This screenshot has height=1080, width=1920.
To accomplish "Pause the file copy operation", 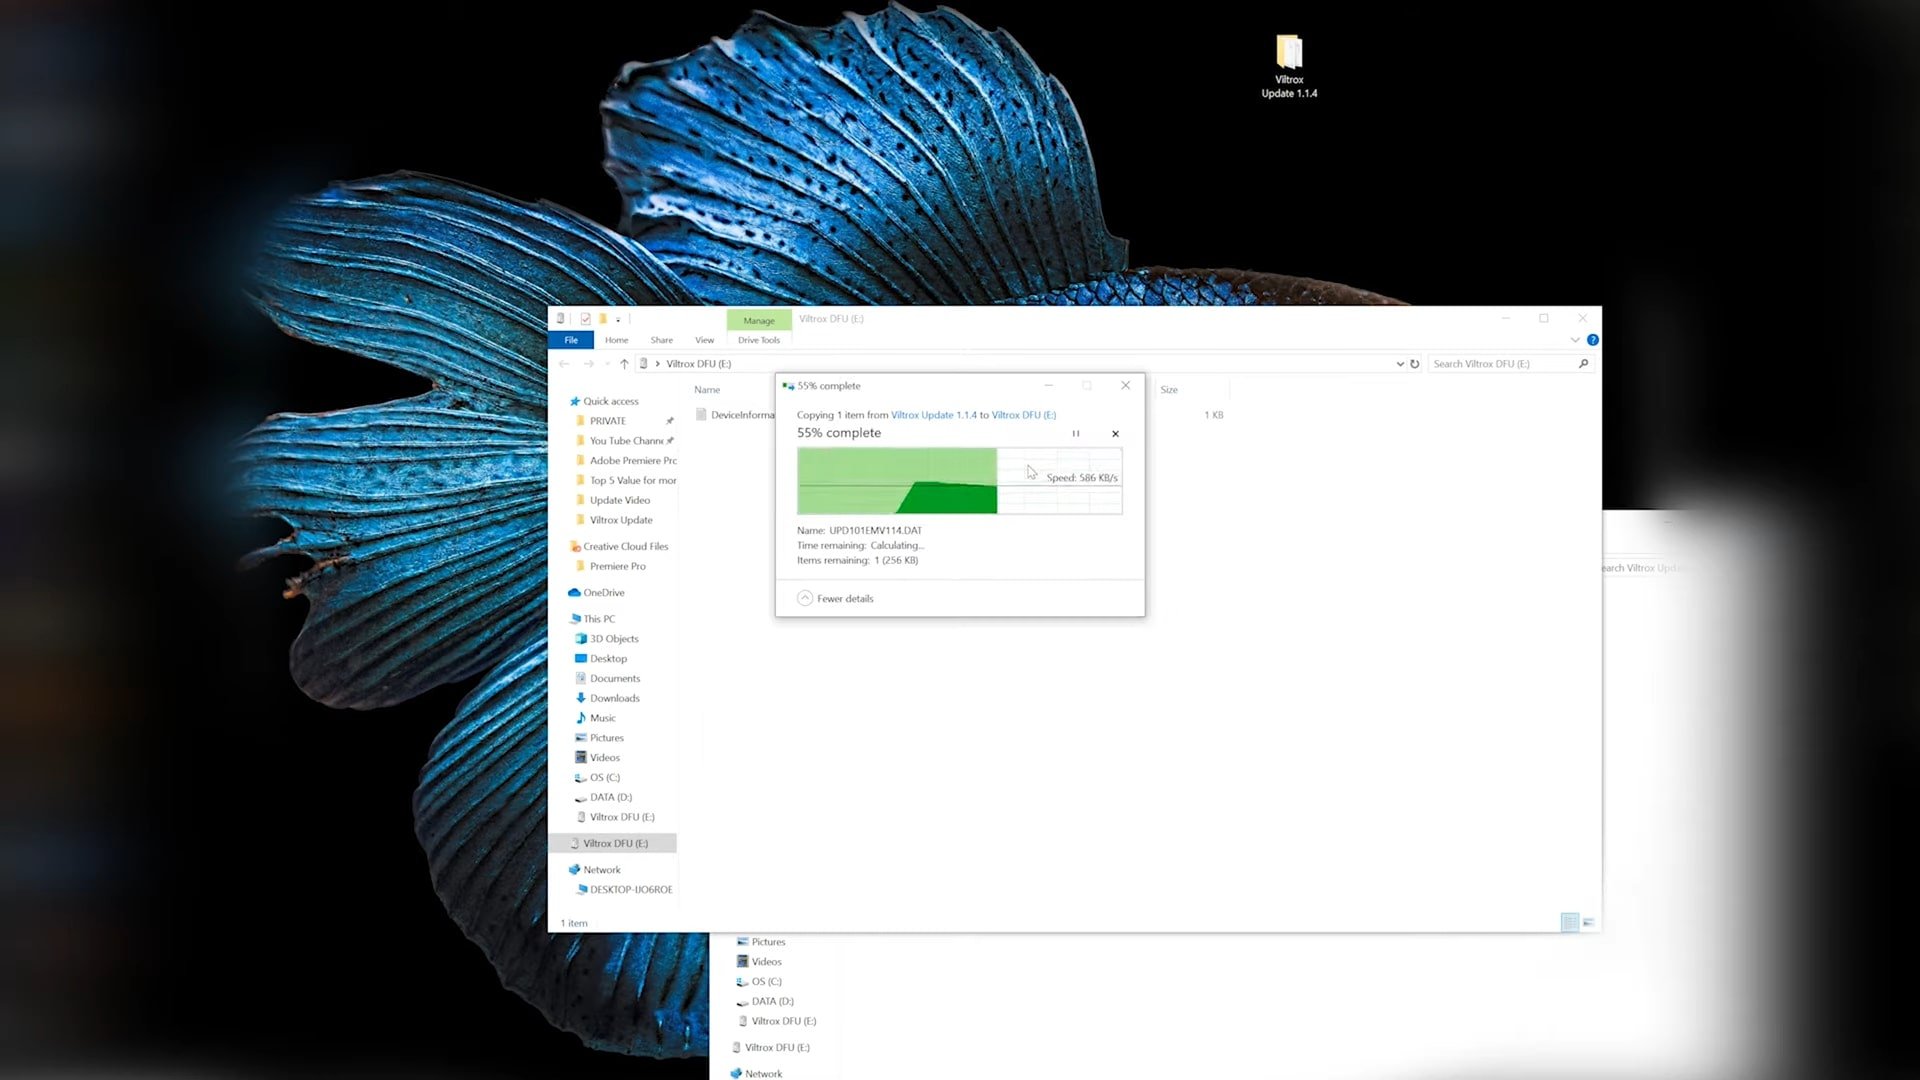I will click(x=1076, y=434).
